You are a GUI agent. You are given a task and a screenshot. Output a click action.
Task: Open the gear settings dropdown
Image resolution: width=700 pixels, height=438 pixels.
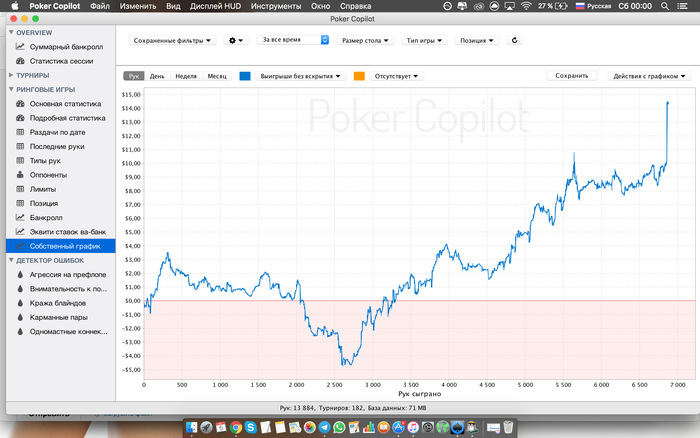(x=236, y=40)
